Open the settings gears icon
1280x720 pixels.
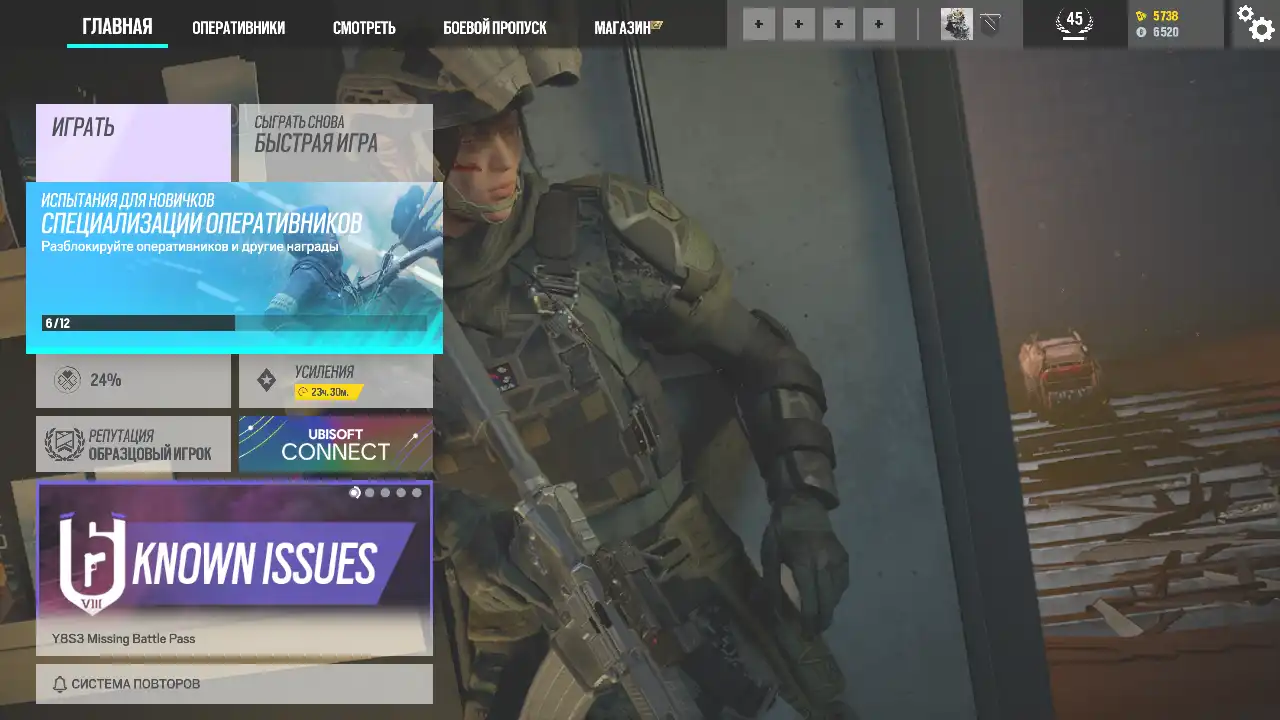1255,23
